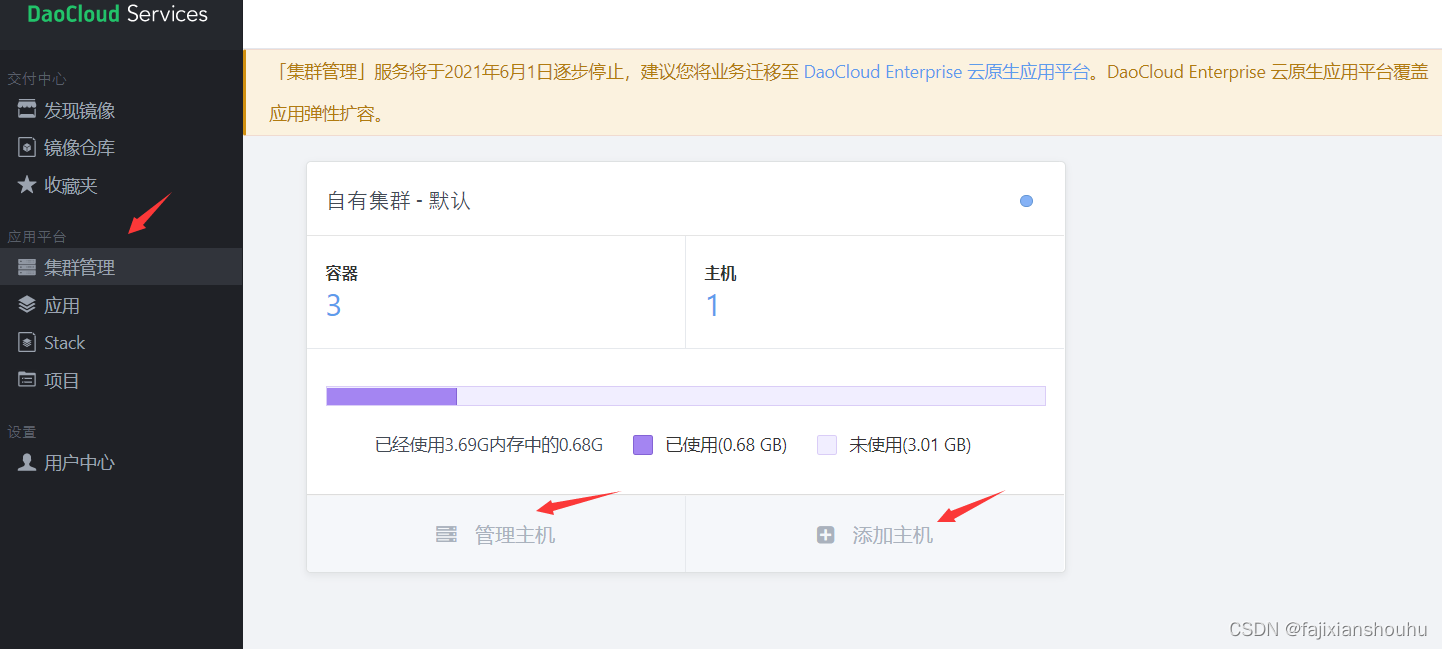1442x649 pixels.
Task: Click the 设置 section heading
Action: point(22,432)
